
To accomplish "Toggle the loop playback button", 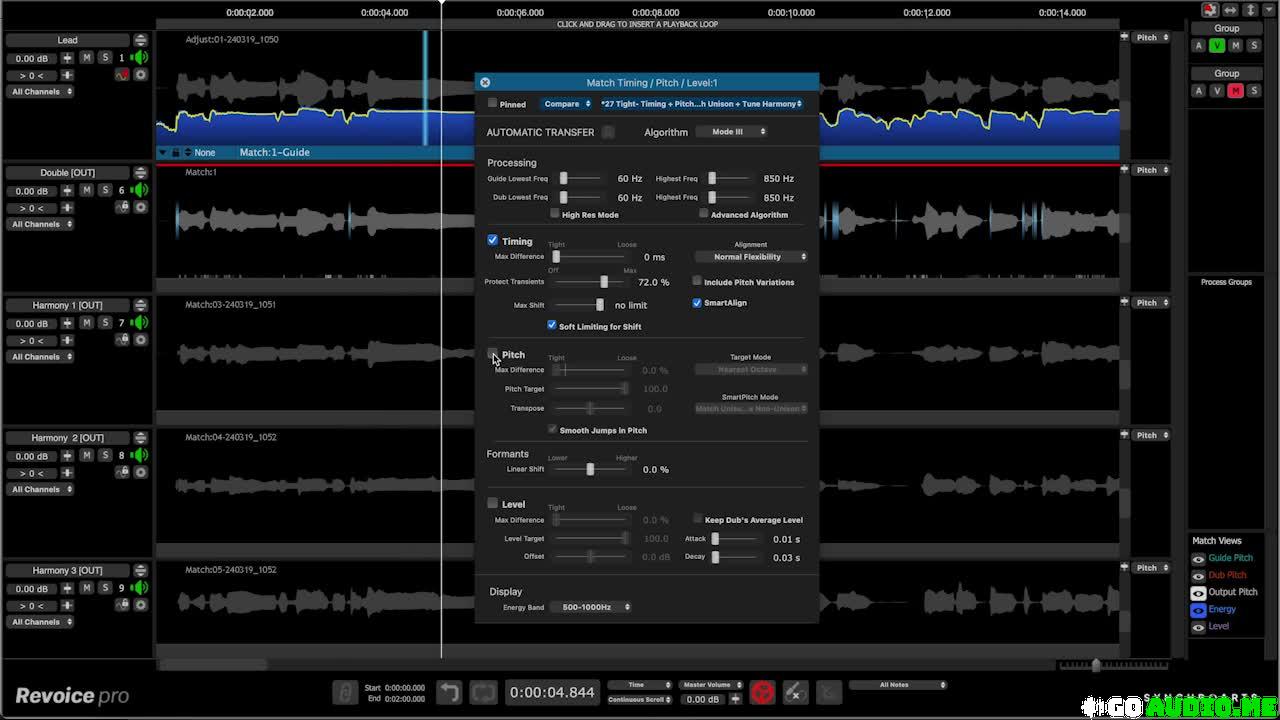I will point(483,692).
